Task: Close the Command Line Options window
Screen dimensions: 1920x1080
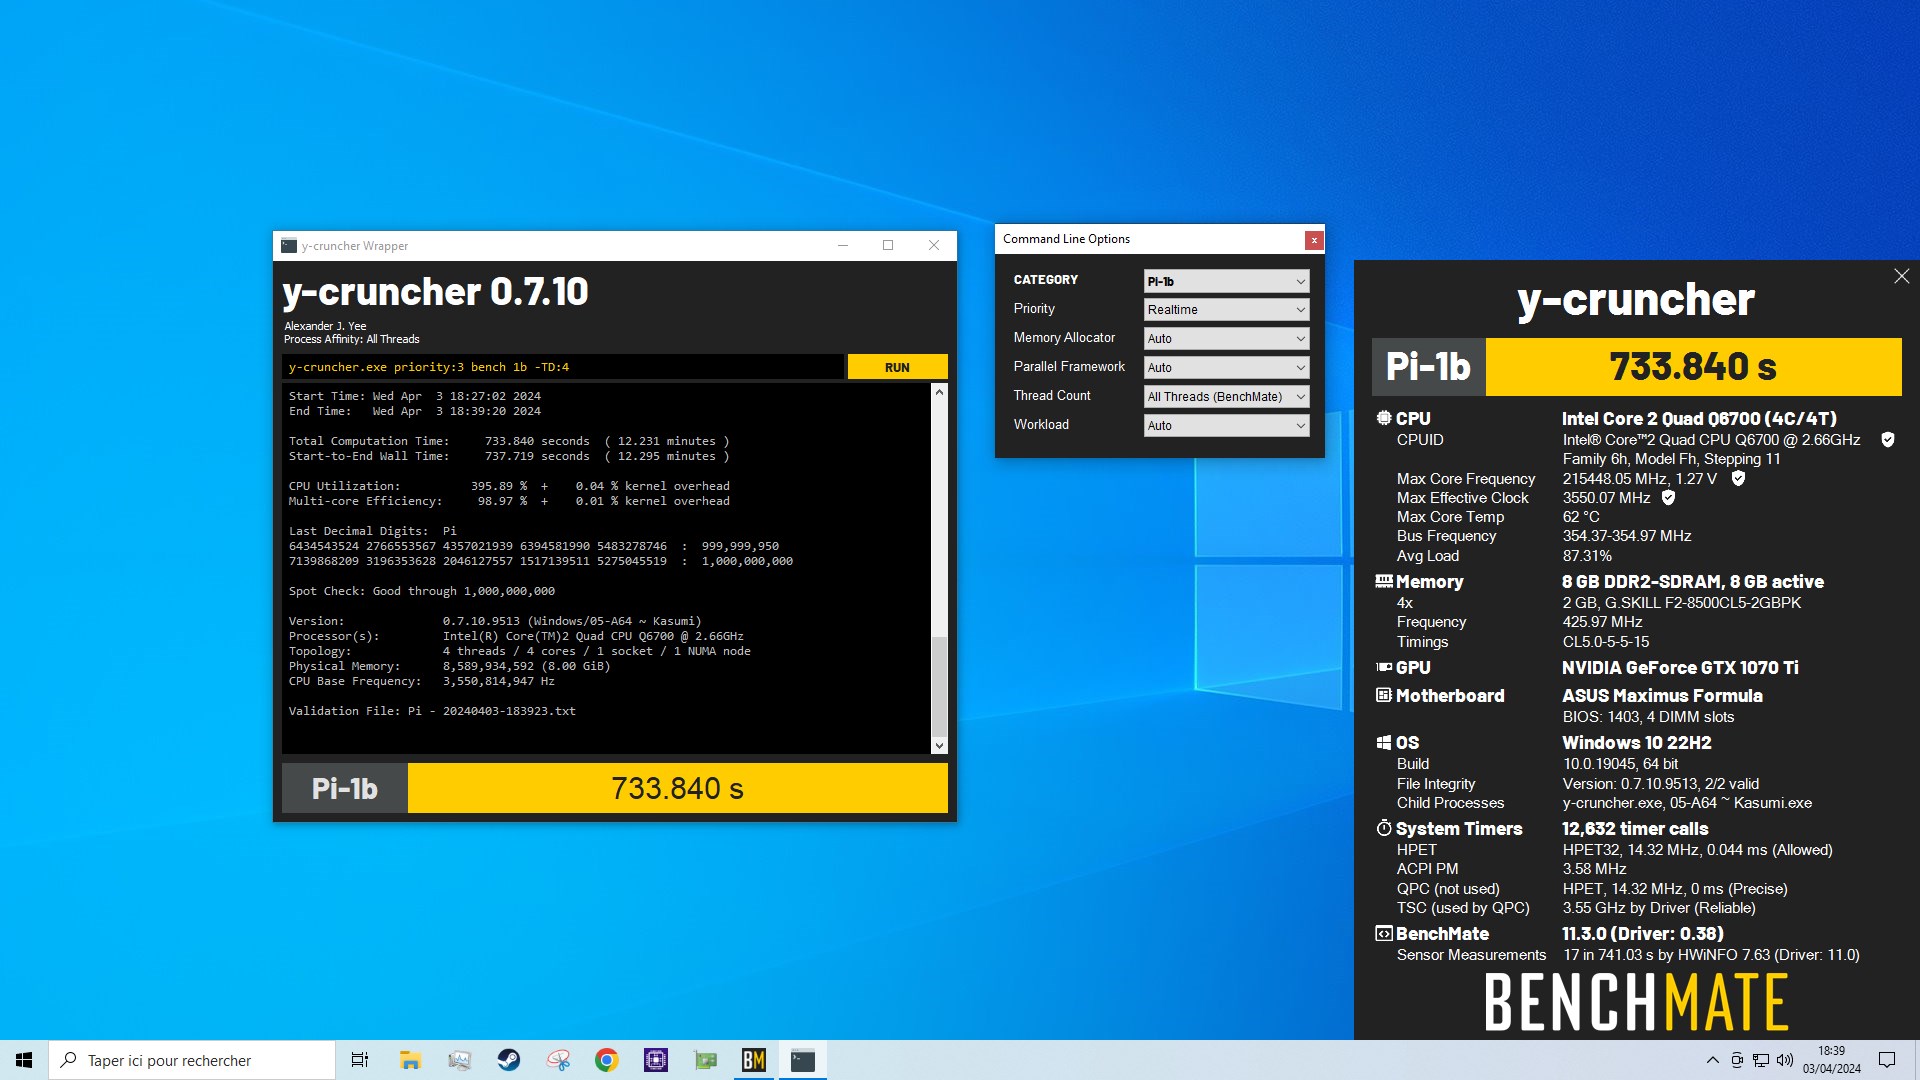Action: (1314, 240)
